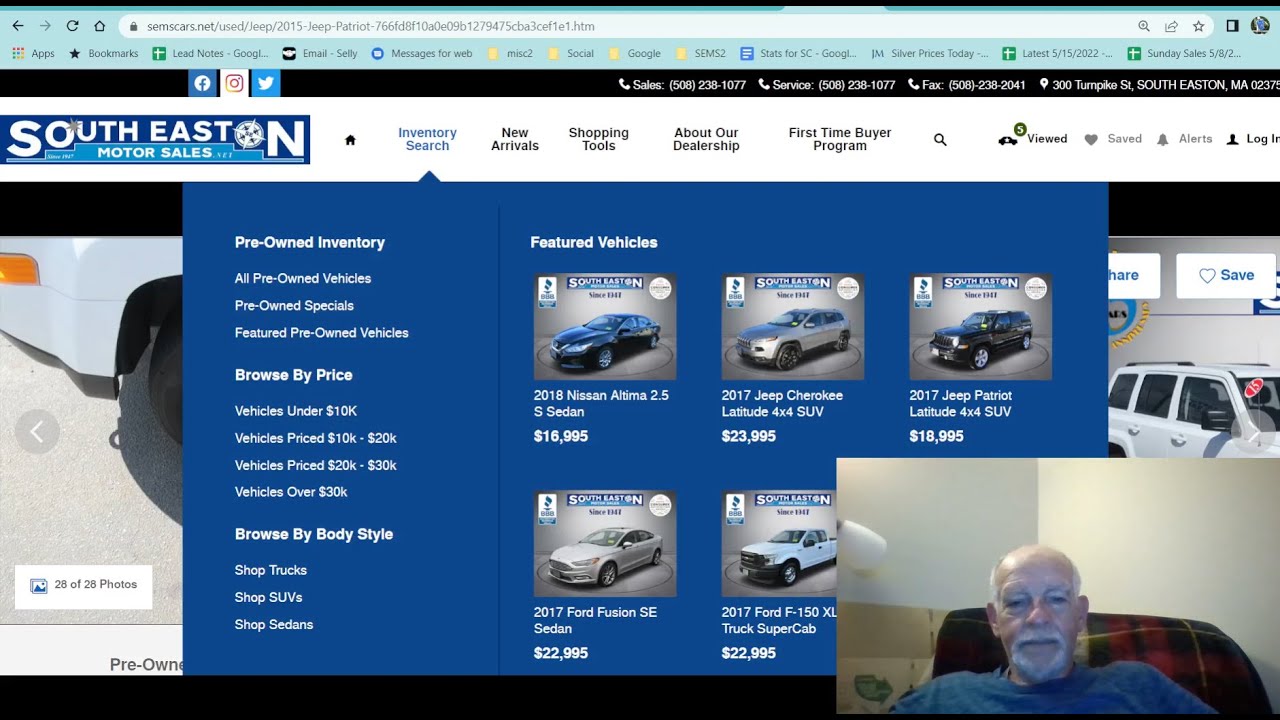Open the 2018 Nissan Altima thumbnail
This screenshot has height=720, width=1280.
[x=605, y=327]
